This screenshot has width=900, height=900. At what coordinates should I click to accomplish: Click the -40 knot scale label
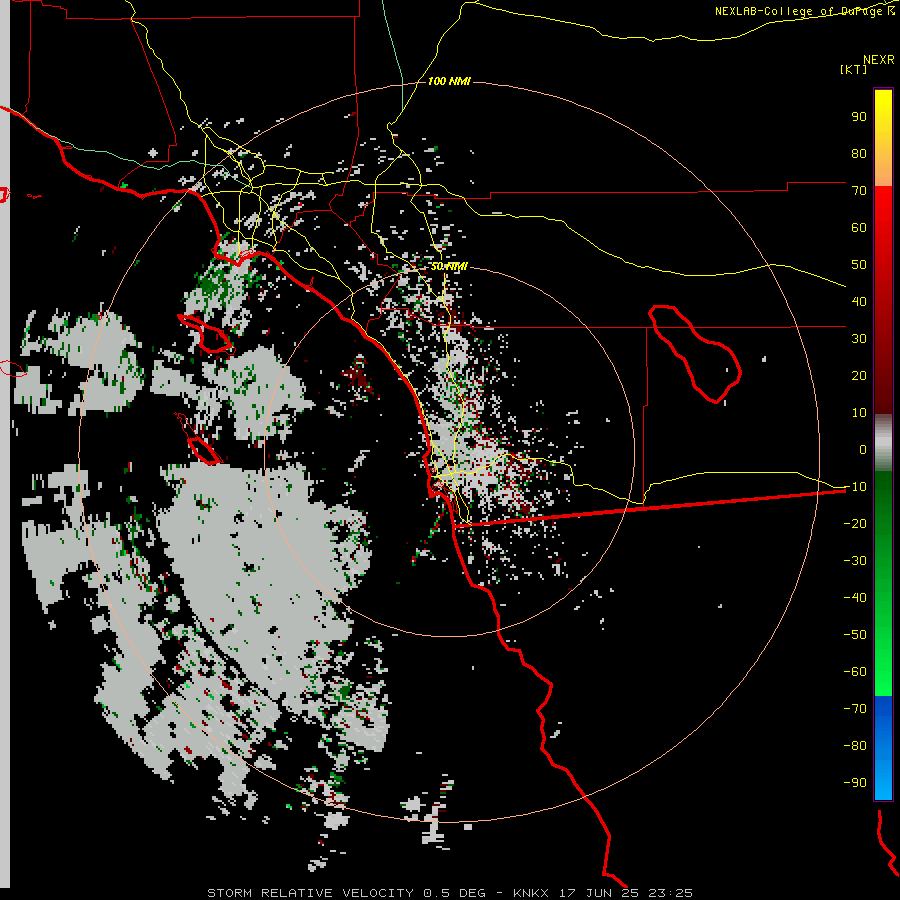(855, 598)
